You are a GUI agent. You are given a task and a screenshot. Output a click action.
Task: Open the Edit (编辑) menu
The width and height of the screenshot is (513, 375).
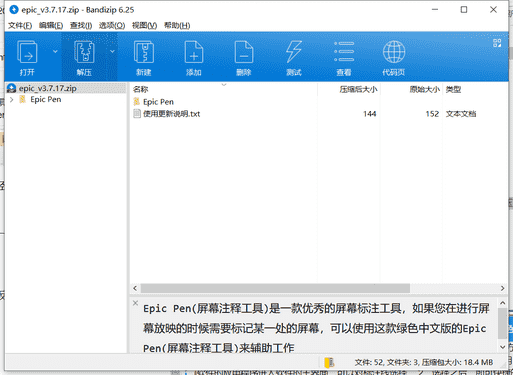[51, 26]
